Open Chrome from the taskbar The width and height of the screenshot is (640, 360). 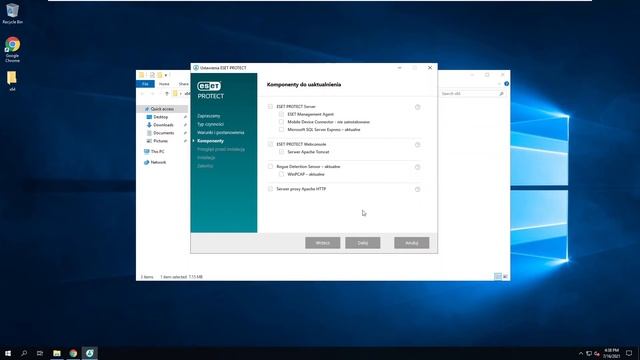[73, 353]
